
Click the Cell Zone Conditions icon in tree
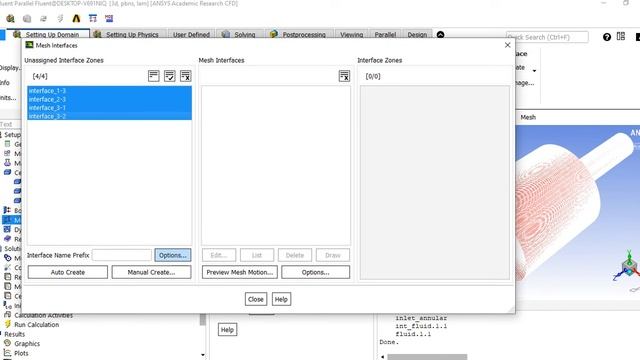(x=7, y=172)
